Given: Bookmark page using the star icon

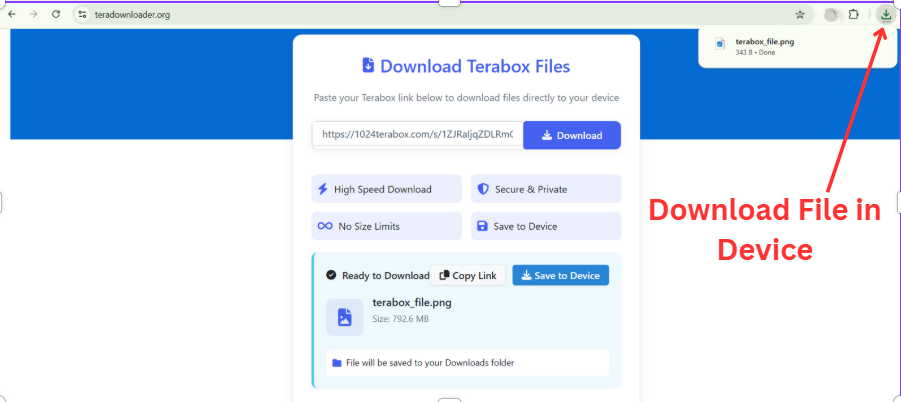Looking at the screenshot, I should coord(800,15).
